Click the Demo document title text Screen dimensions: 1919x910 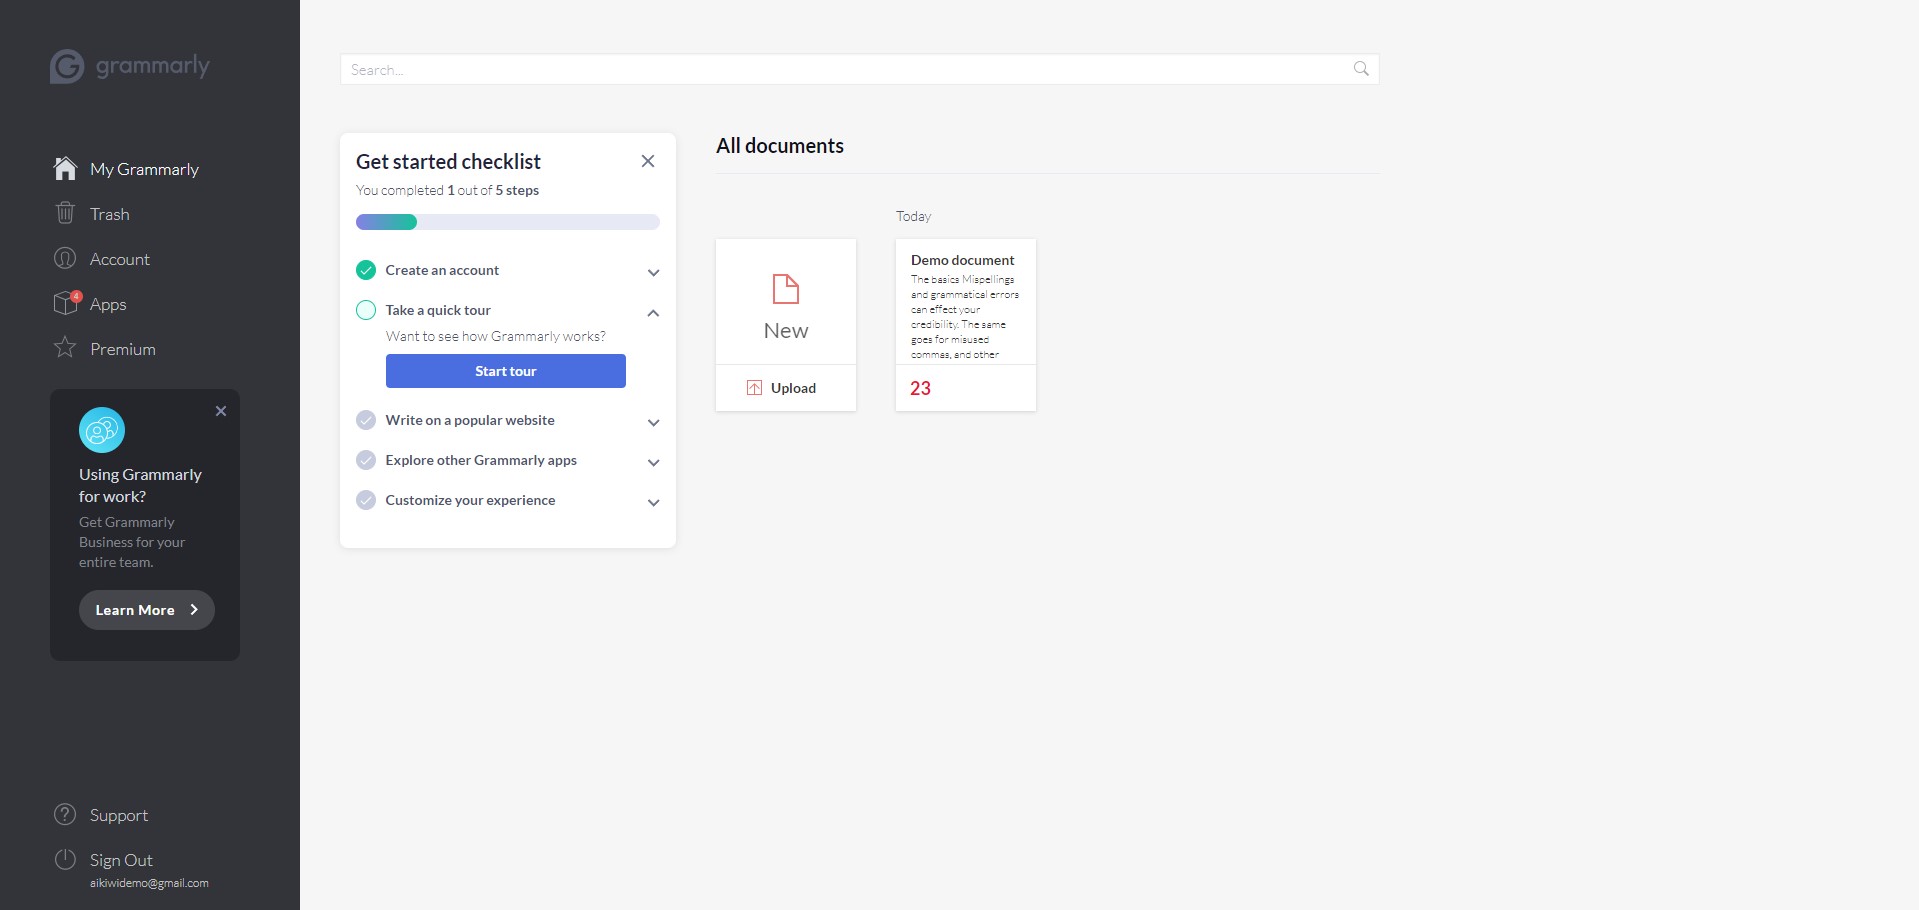coord(962,260)
